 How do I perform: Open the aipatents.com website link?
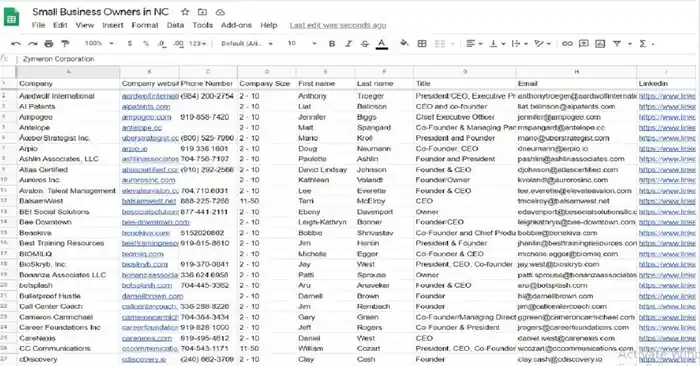pyautogui.click(x=146, y=107)
